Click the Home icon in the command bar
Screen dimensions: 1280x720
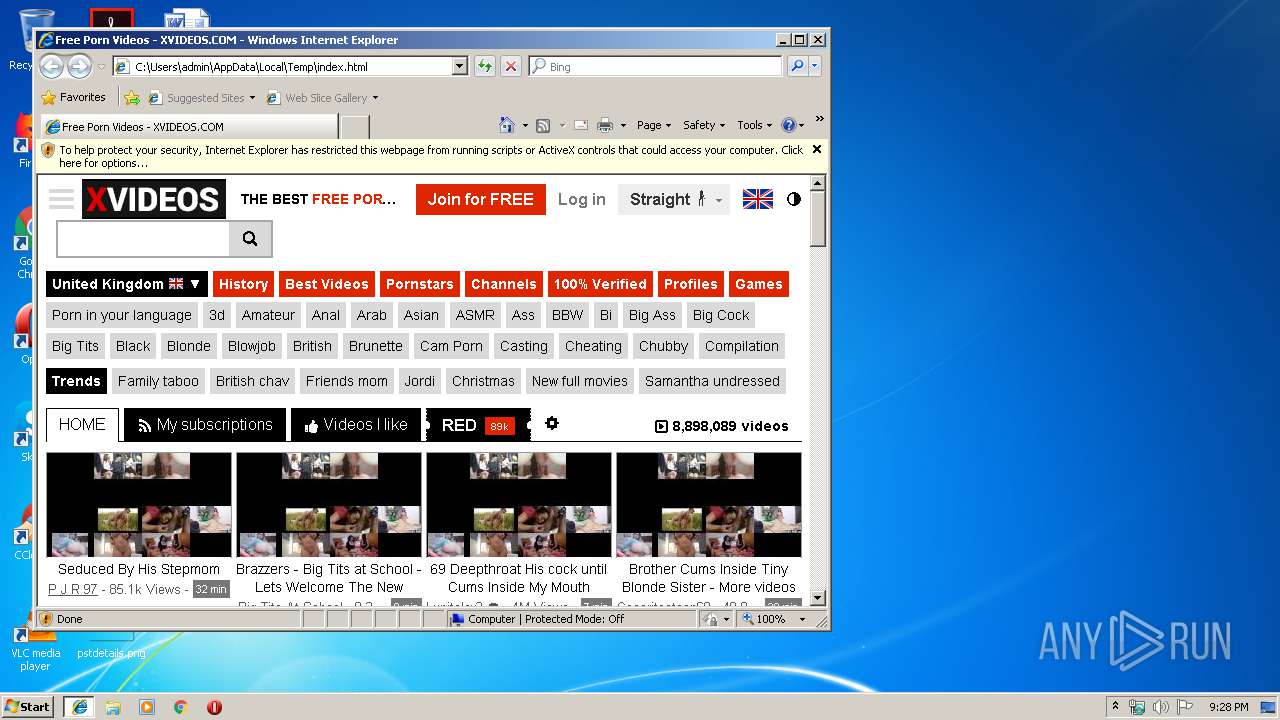coord(508,125)
